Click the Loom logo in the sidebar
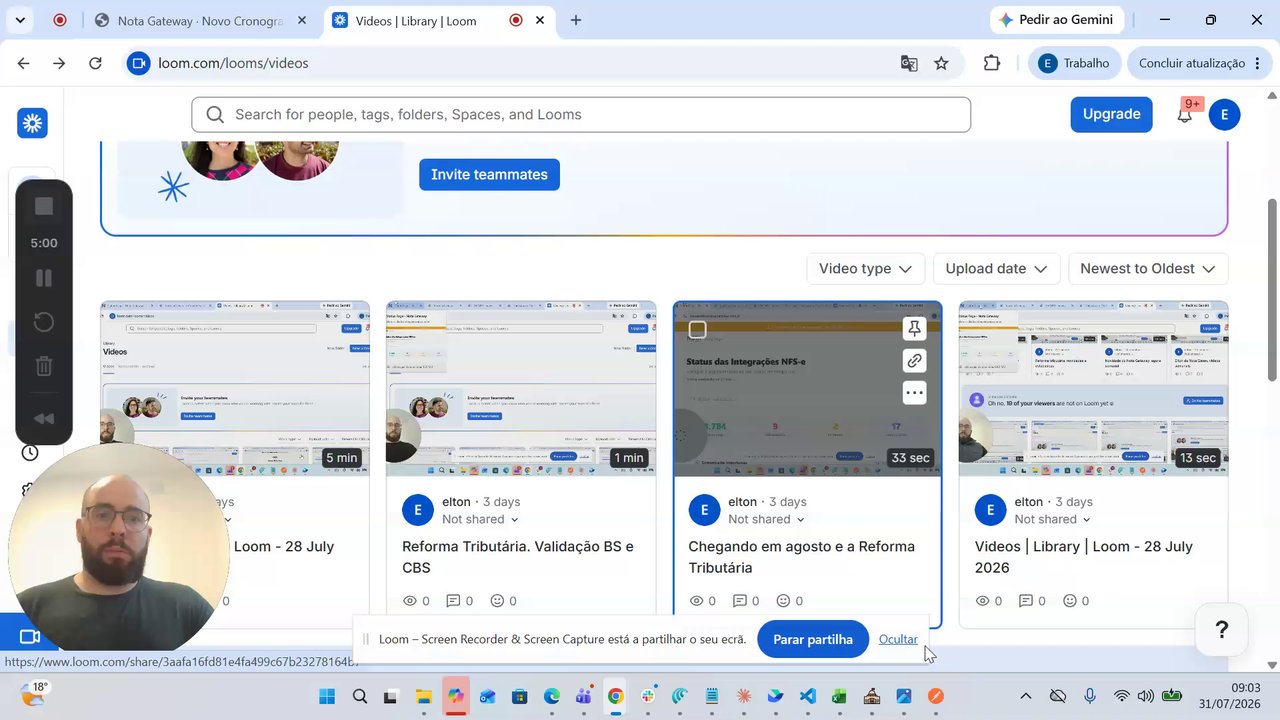1280x720 pixels. point(32,123)
